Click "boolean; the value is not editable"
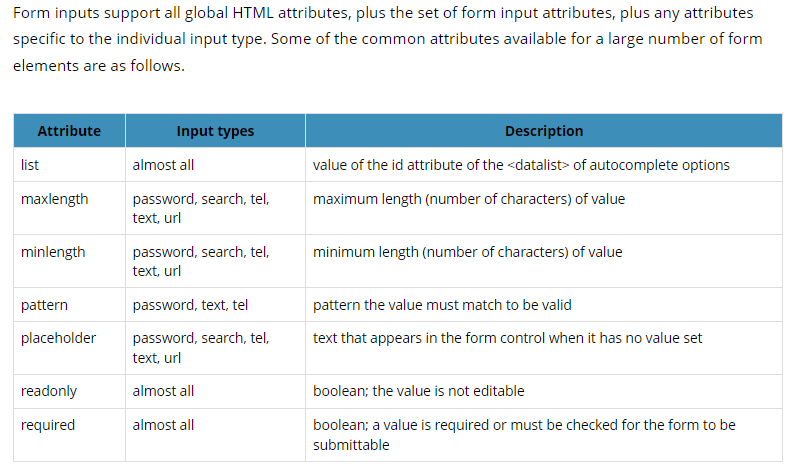 pyautogui.click(x=418, y=391)
